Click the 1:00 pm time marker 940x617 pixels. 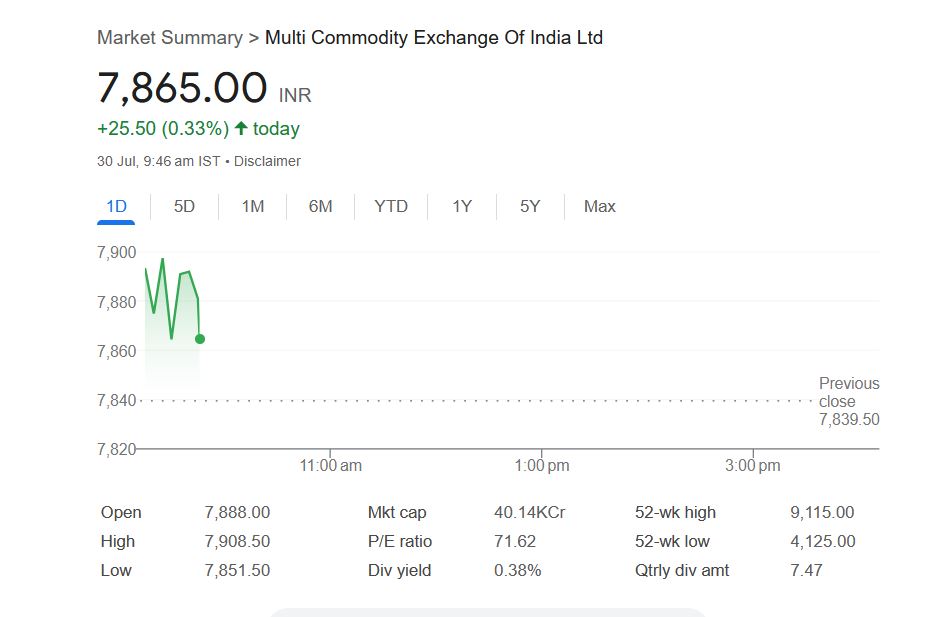point(542,465)
